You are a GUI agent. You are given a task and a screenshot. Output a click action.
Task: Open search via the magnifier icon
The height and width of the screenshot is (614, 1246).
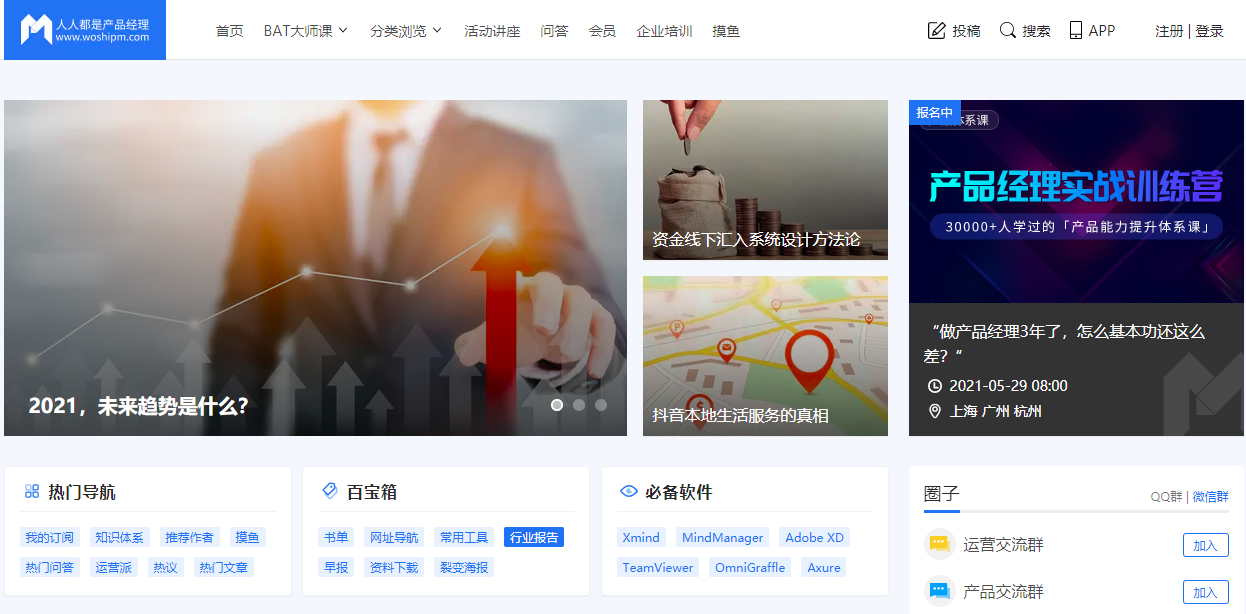[1008, 30]
